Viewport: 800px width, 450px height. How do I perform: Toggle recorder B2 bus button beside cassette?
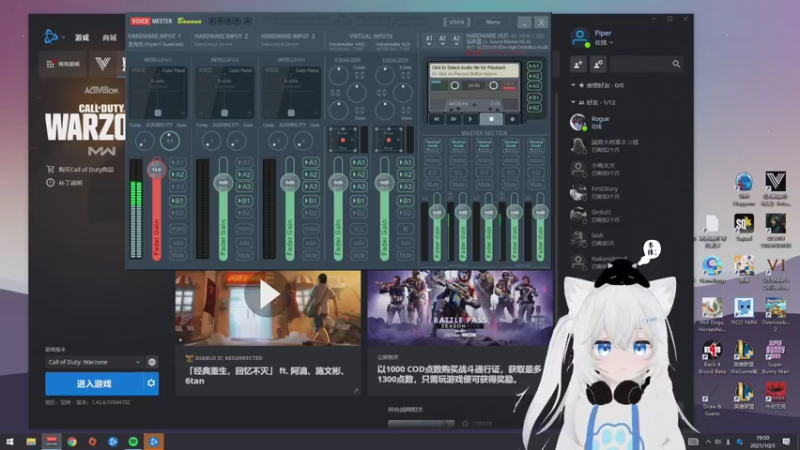(x=534, y=108)
